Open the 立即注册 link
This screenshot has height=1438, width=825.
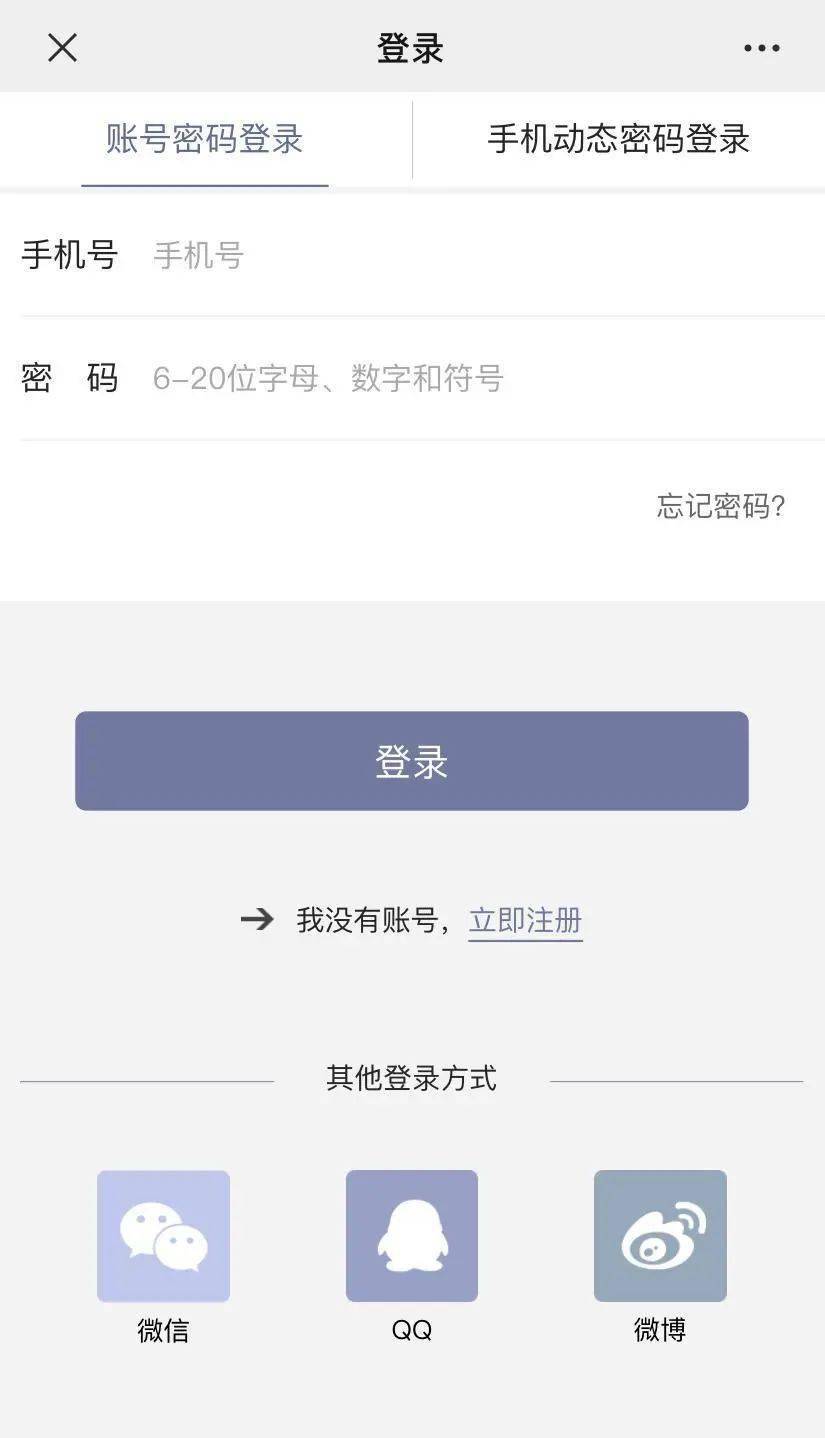tap(525, 920)
